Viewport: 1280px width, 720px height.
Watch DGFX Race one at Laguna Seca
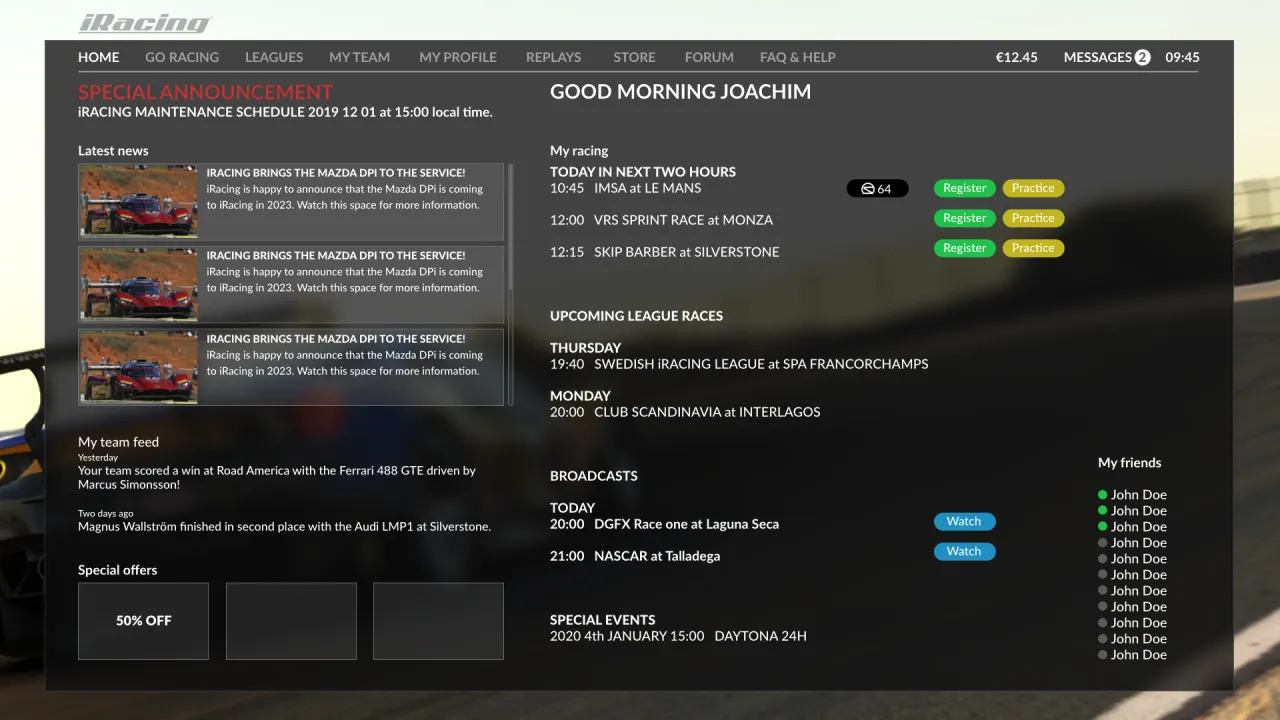[964, 521]
